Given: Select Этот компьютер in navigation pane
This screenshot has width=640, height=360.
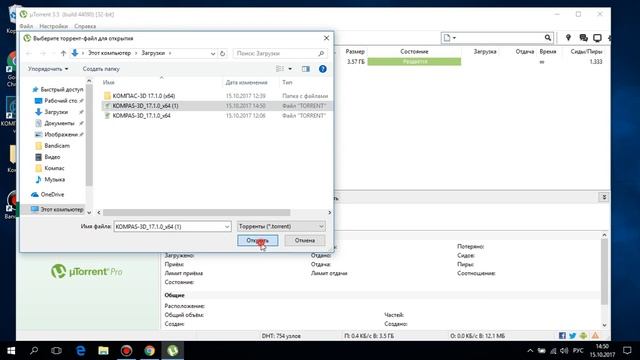Looking at the screenshot, I should point(57,209).
